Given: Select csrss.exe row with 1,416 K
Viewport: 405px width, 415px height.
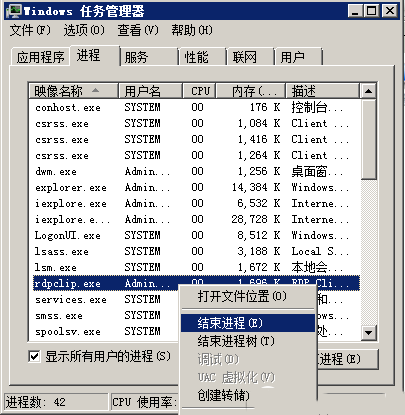Looking at the screenshot, I should point(196,139).
